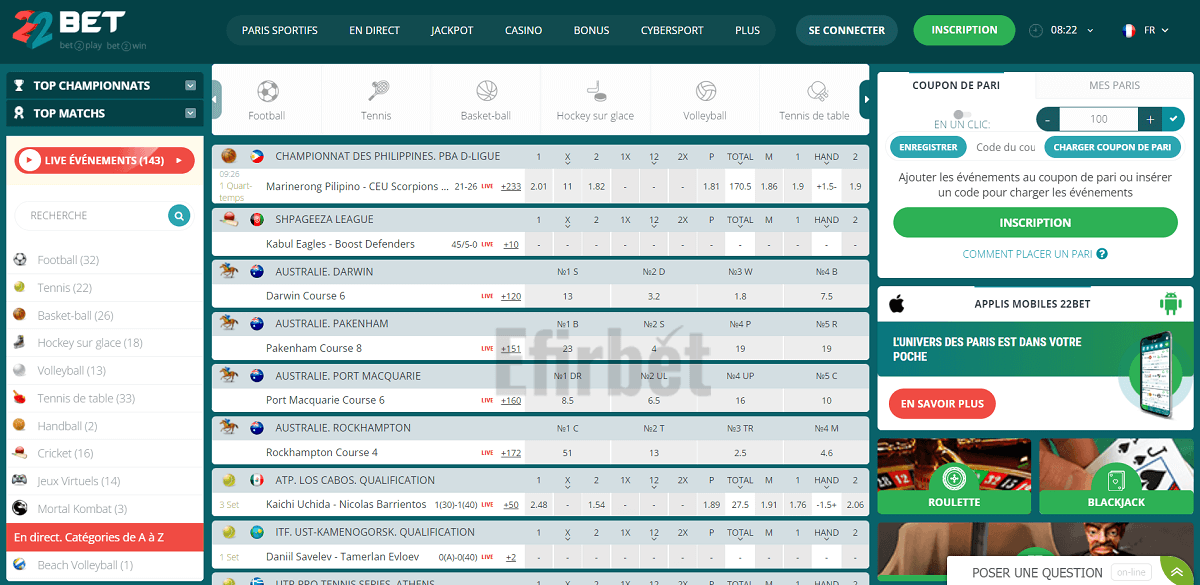This screenshot has height=585, width=1200.
Task: Expand the 12 market dropdown in the Philippines PBA header
Action: (x=654, y=157)
